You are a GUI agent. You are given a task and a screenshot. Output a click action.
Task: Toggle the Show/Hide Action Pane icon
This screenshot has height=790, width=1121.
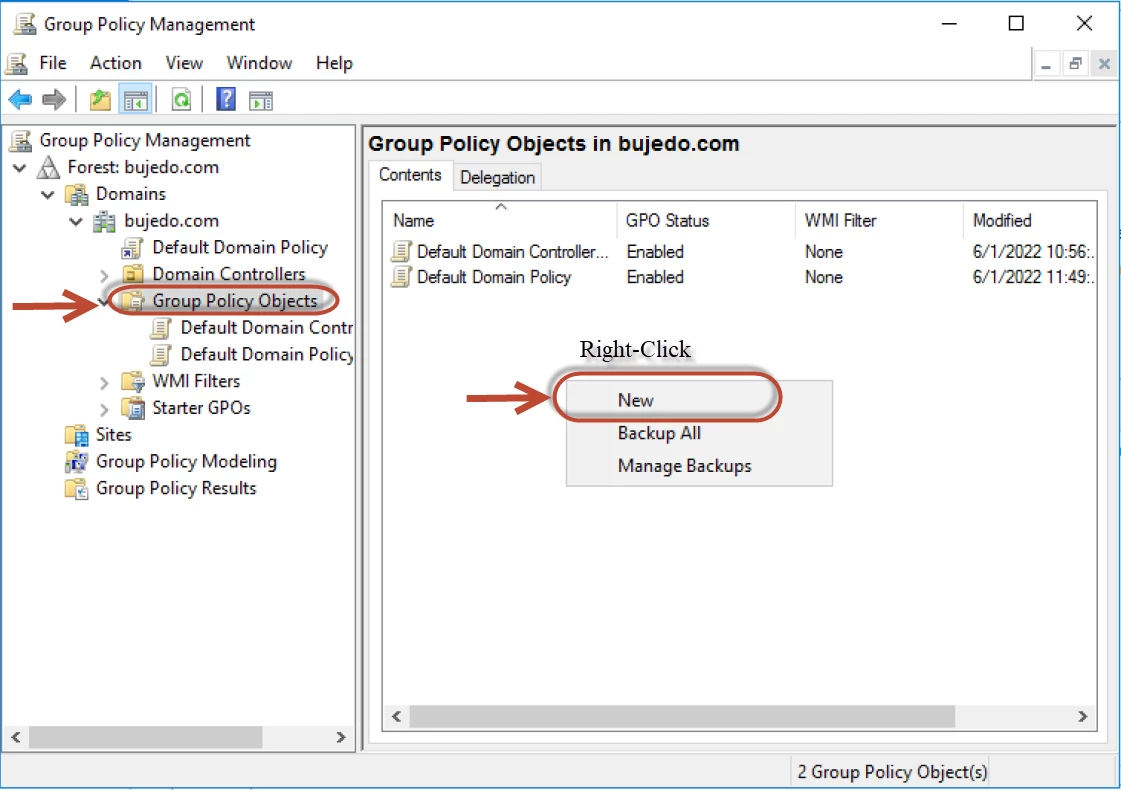click(261, 101)
